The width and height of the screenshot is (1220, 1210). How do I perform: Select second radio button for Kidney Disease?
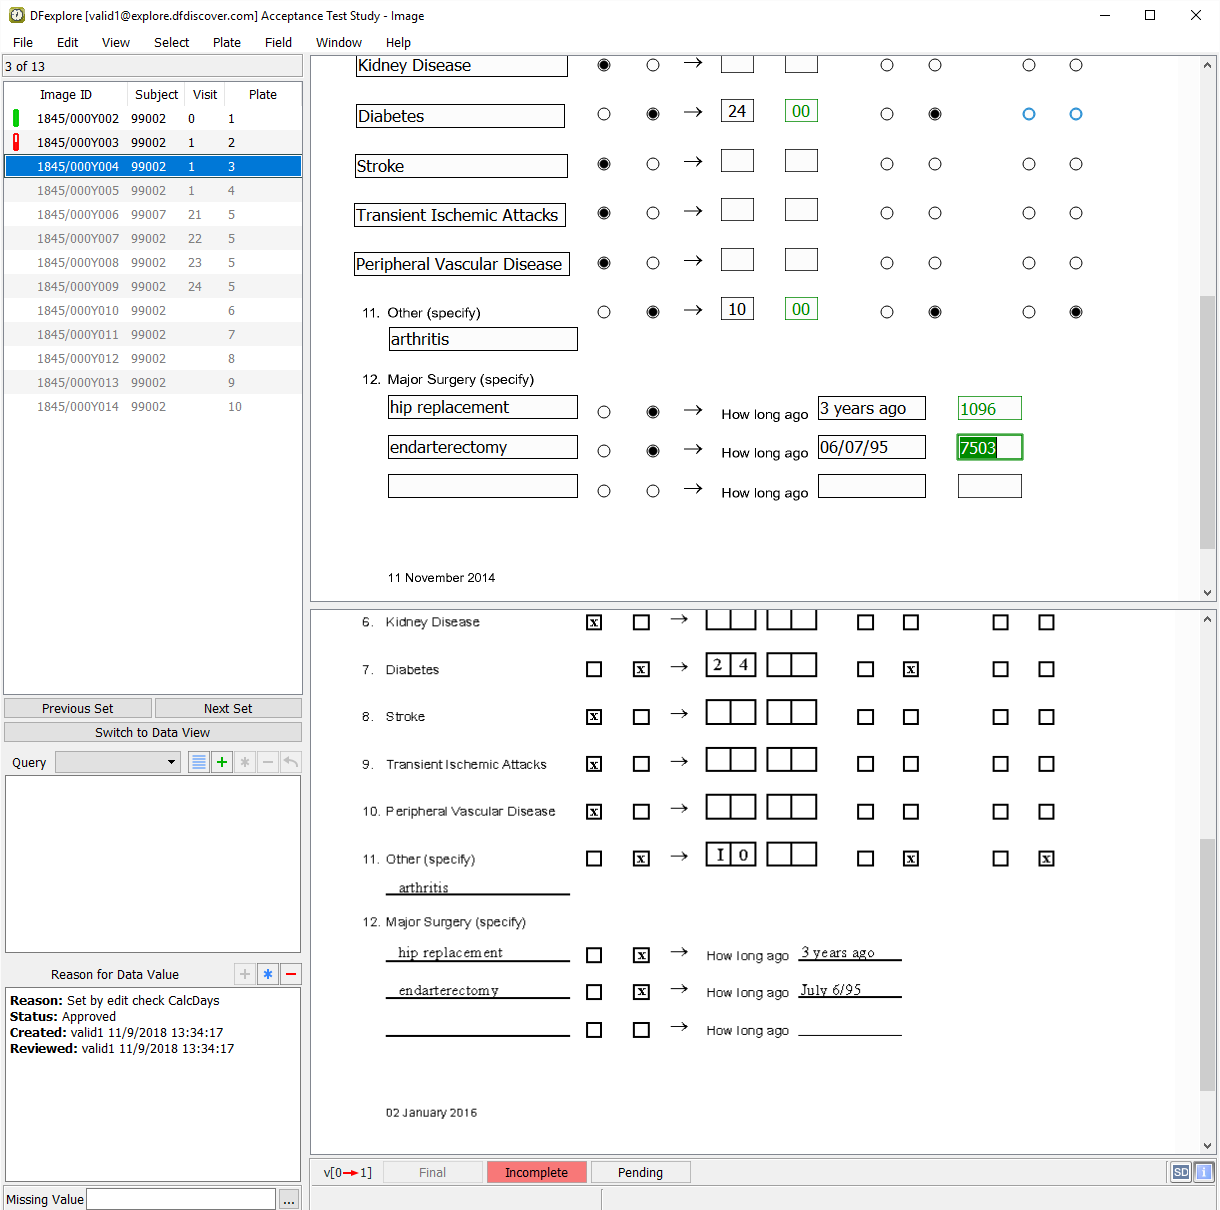(x=653, y=65)
